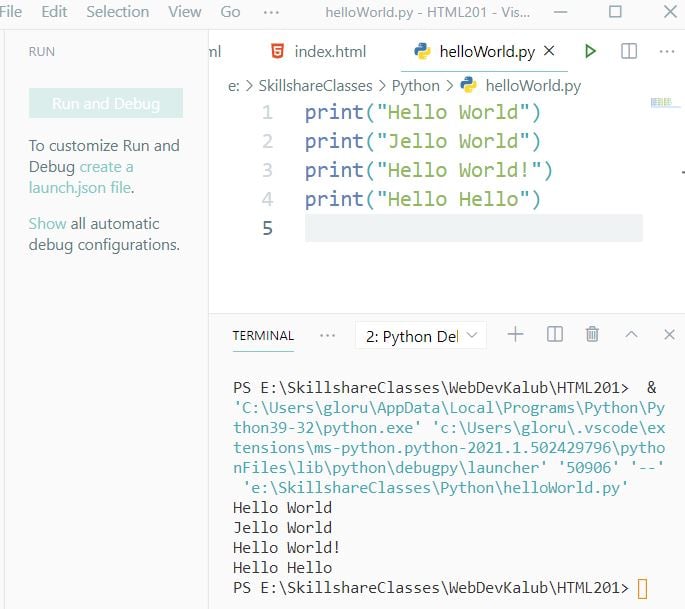Viewport: 685px width, 609px height.
Task: Click the 'Show' automatic debug configurations link
Action: click(47, 223)
